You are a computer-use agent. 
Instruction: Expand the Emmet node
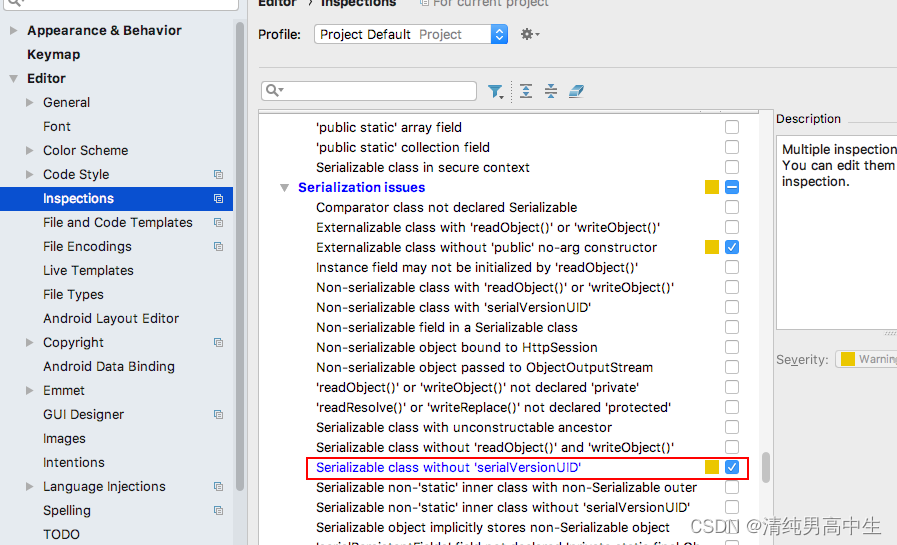click(30, 391)
